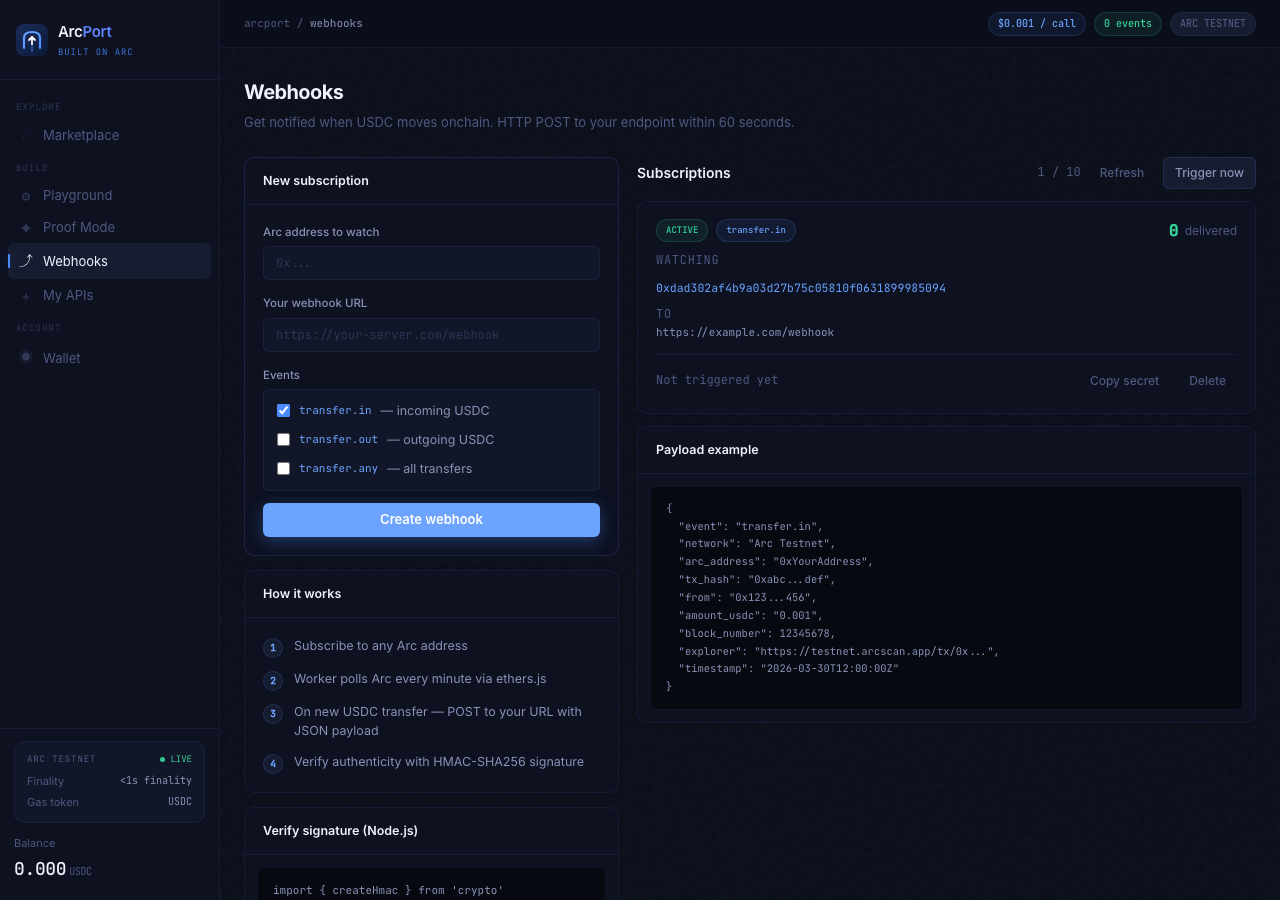Click the "block_number" payload line
The image size is (1280, 900).
[x=757, y=634]
